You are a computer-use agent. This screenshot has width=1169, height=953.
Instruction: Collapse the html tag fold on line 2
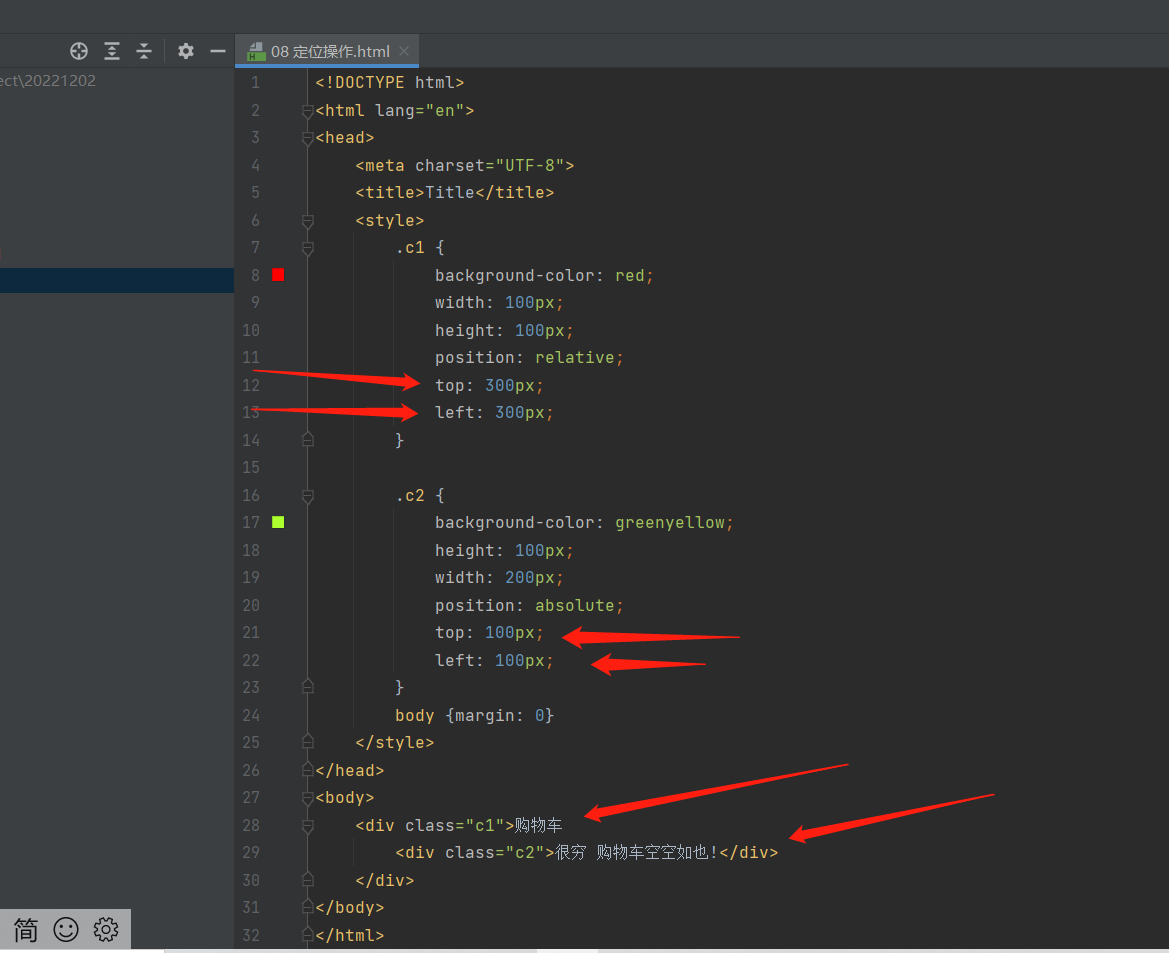pyautogui.click(x=307, y=111)
